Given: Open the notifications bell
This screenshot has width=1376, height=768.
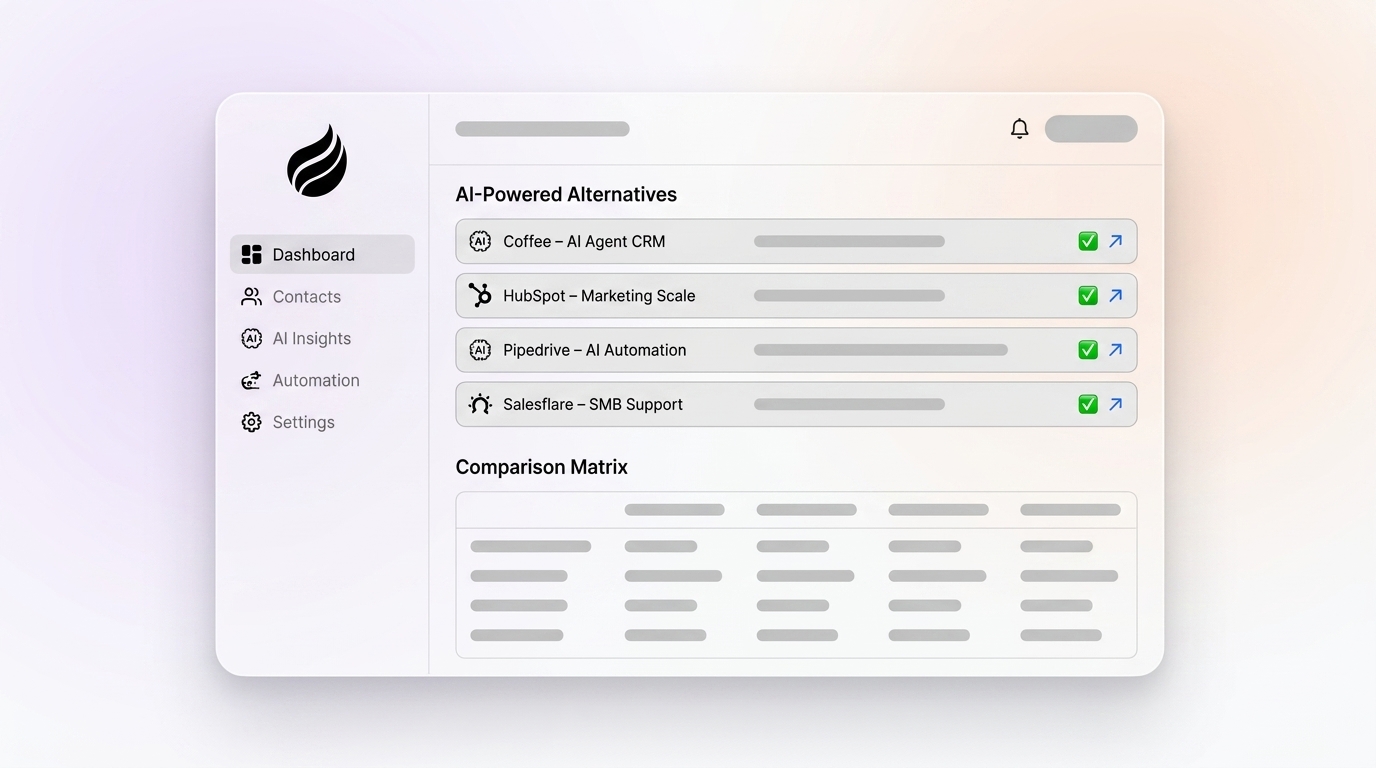Looking at the screenshot, I should (x=1019, y=129).
